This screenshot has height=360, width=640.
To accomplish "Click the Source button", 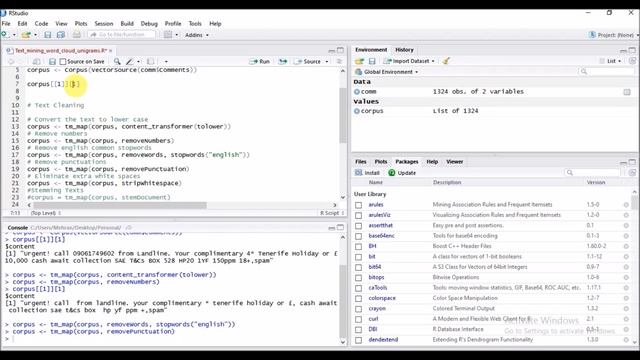I will [x=308, y=61].
